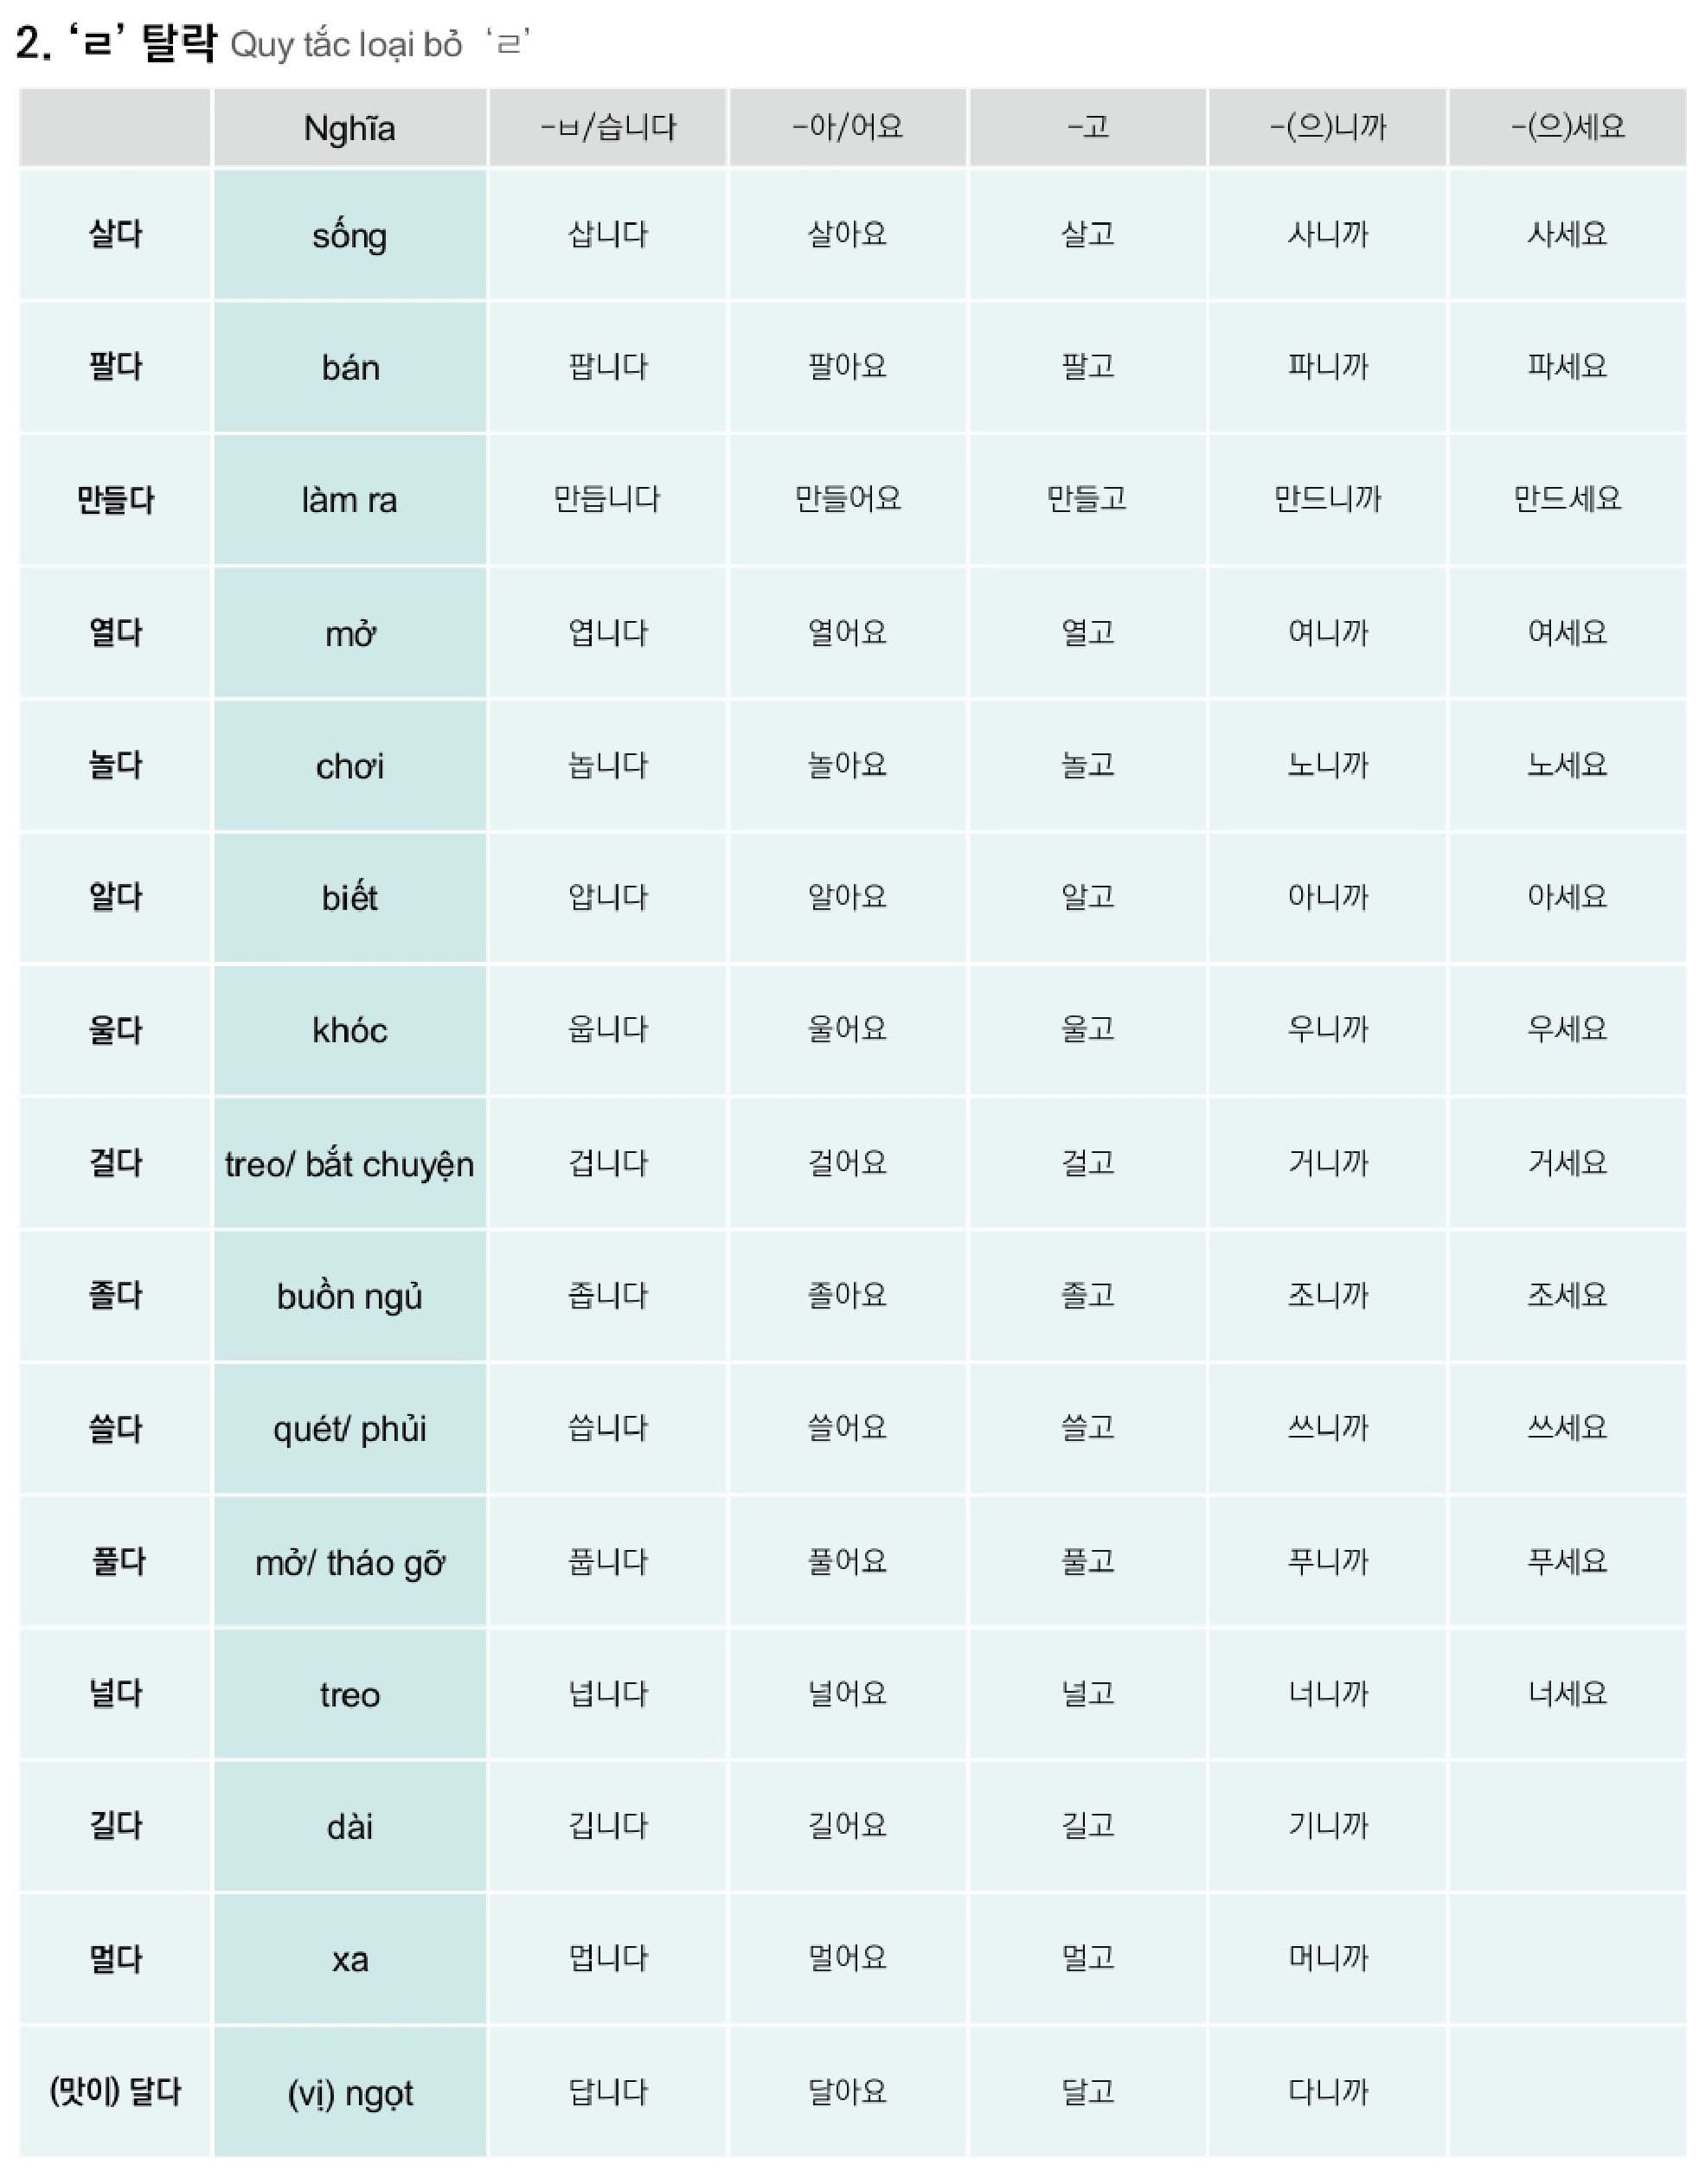
Task: Click the 'mở/ tháo gỡ' meaning cell
Action: 349,1562
